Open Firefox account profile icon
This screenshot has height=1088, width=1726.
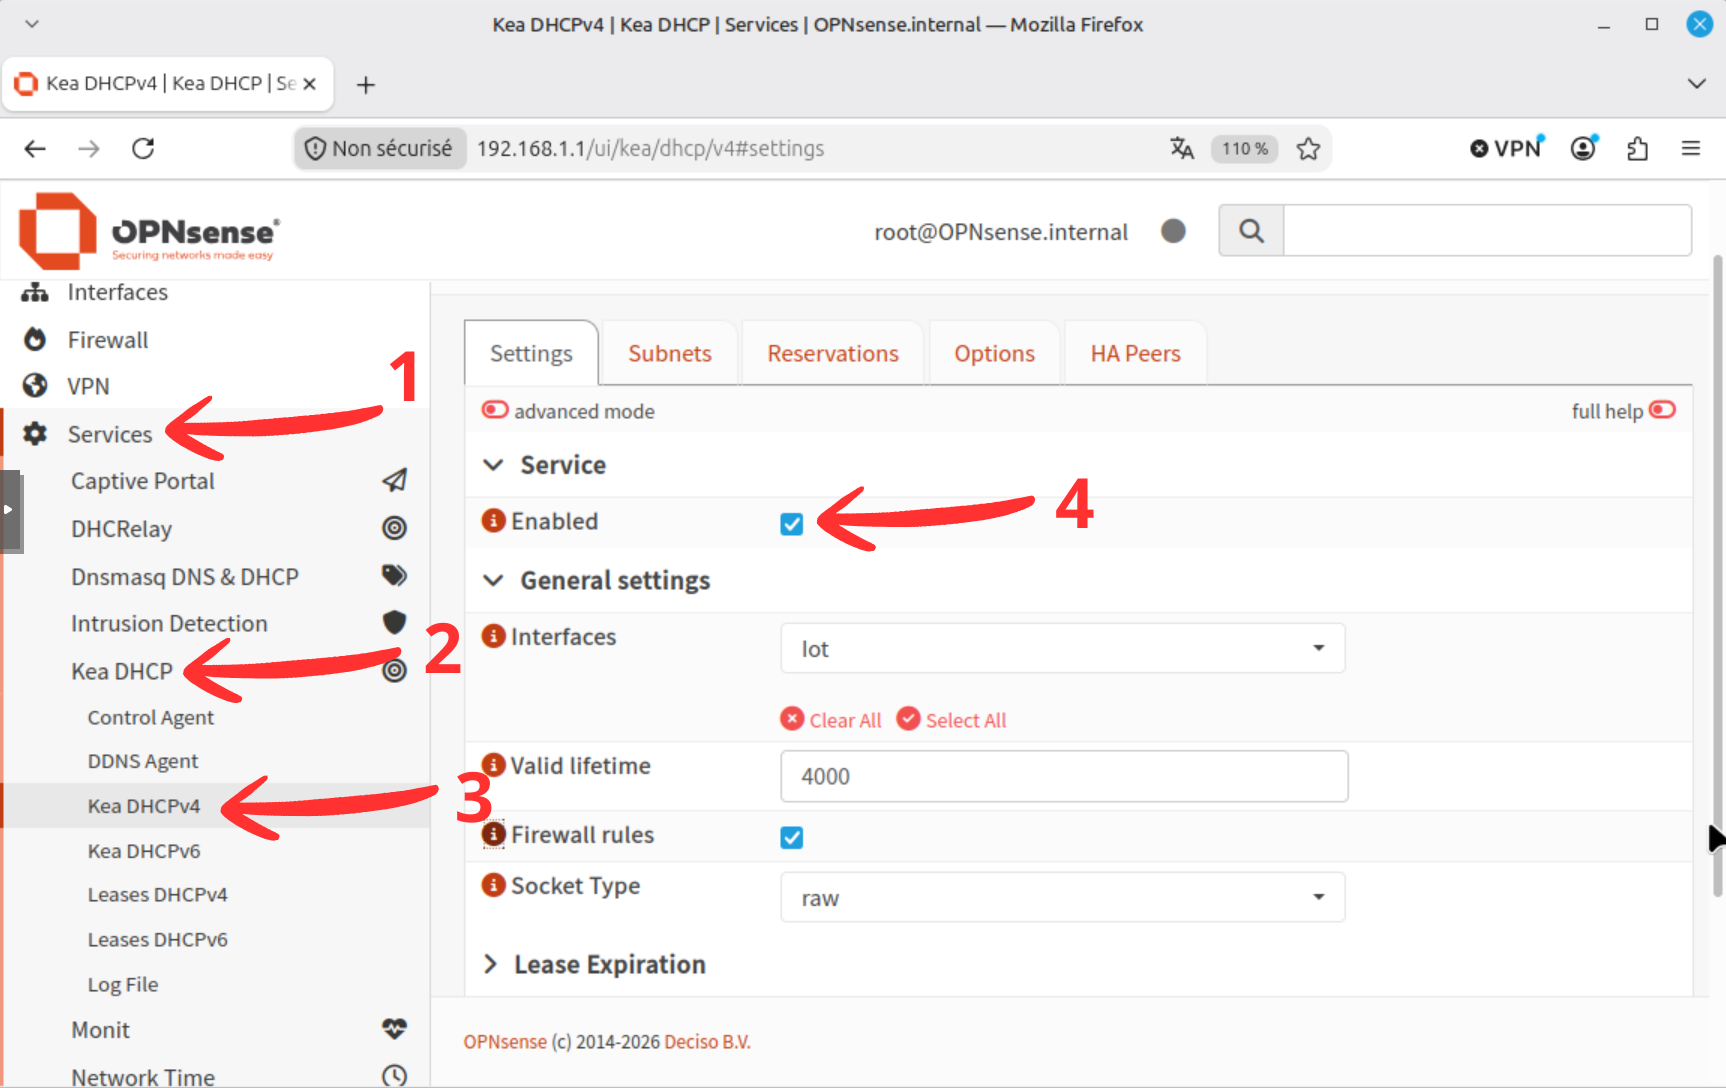[x=1584, y=149]
